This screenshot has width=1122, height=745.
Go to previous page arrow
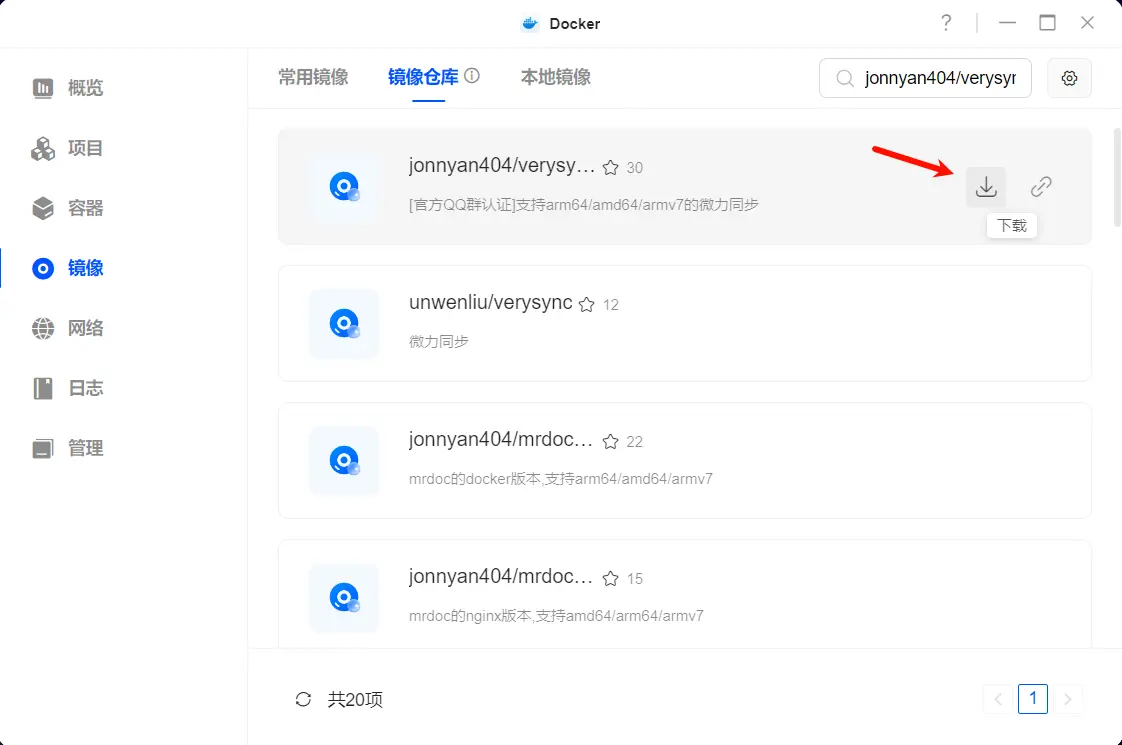pyautogui.click(x=998, y=699)
